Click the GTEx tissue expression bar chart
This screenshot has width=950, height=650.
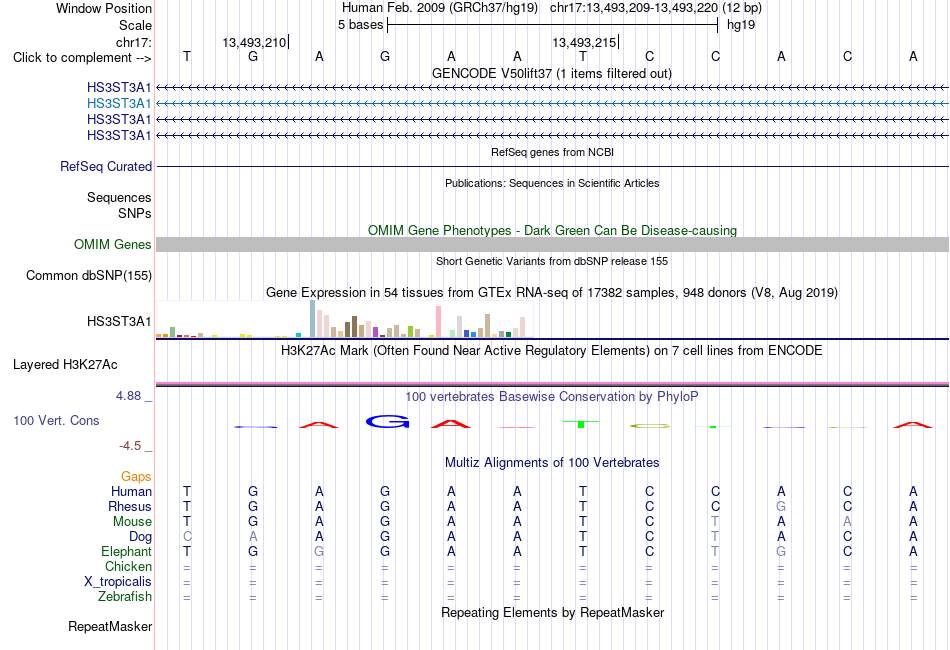pos(345,319)
